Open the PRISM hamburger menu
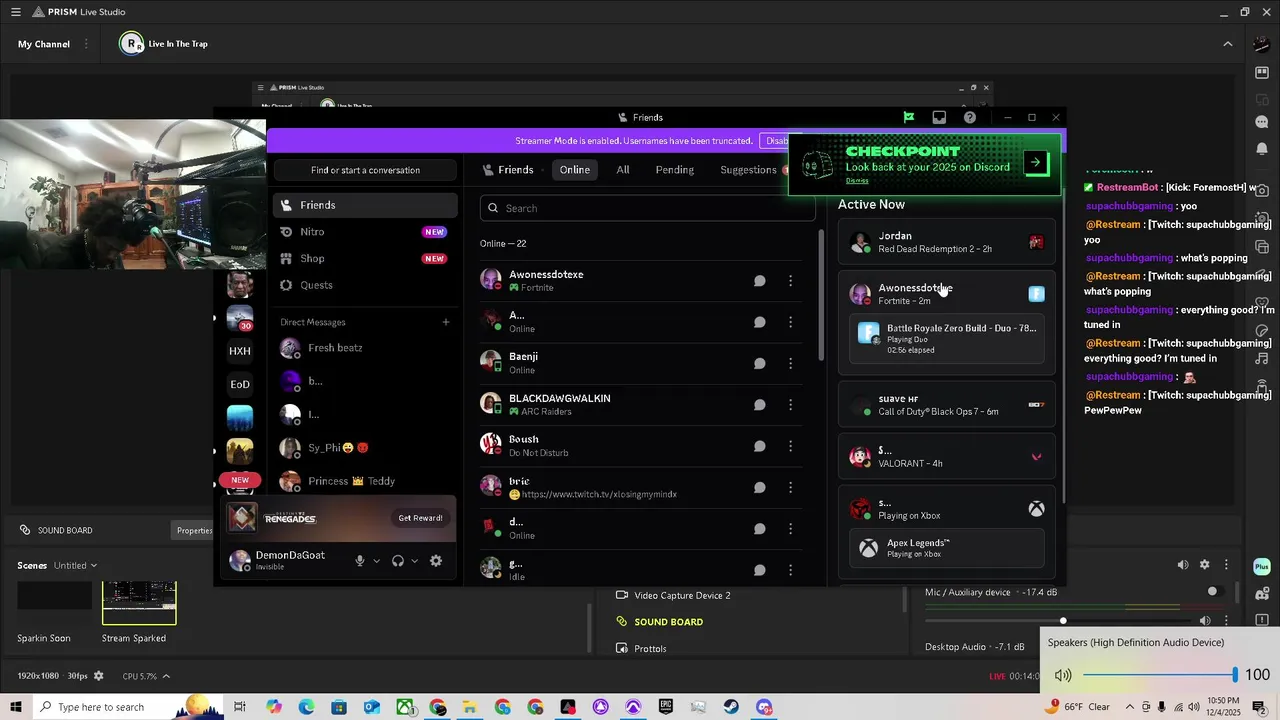Viewport: 1280px width, 720px height. point(15,12)
